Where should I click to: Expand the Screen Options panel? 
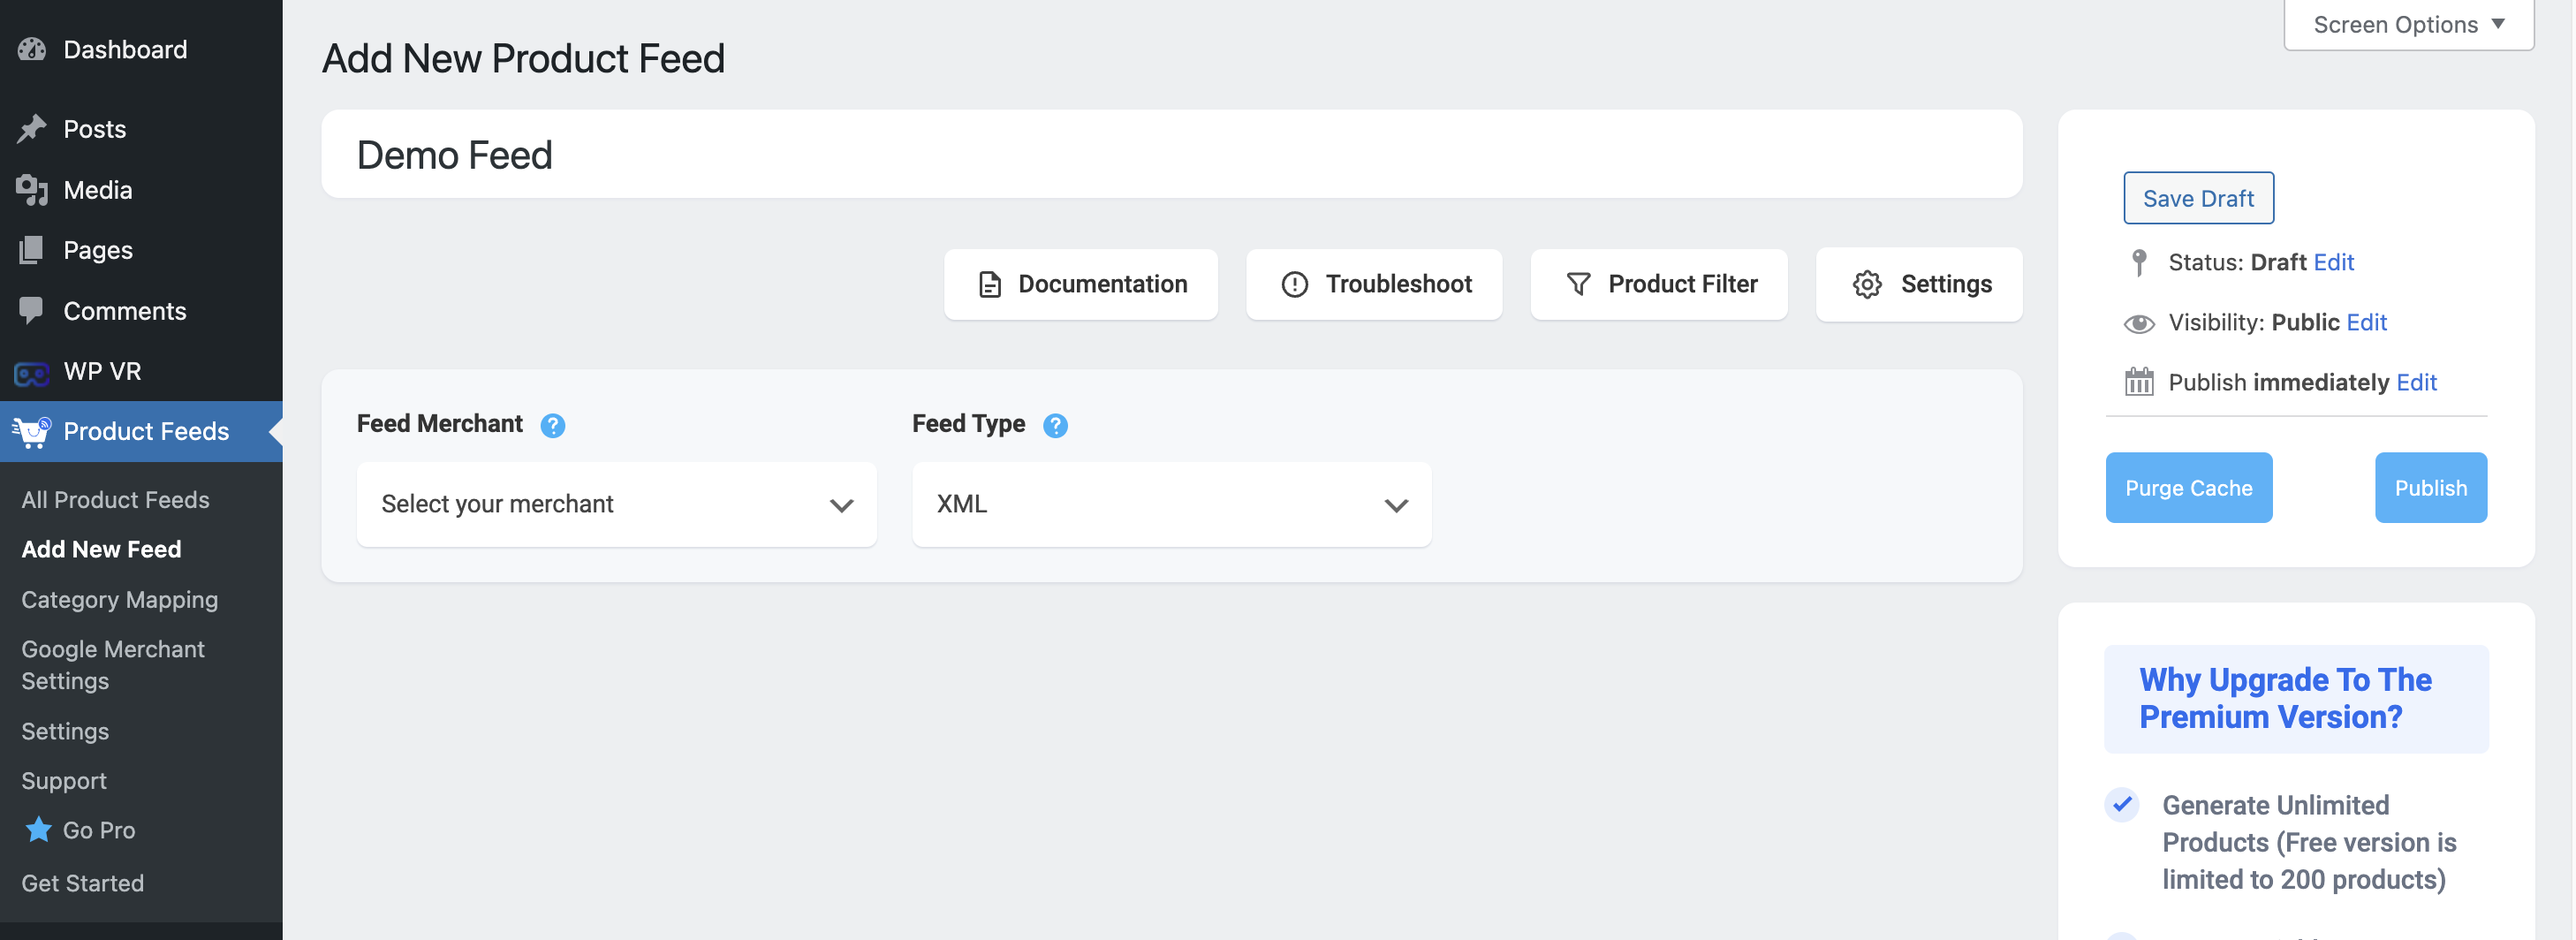[2408, 24]
